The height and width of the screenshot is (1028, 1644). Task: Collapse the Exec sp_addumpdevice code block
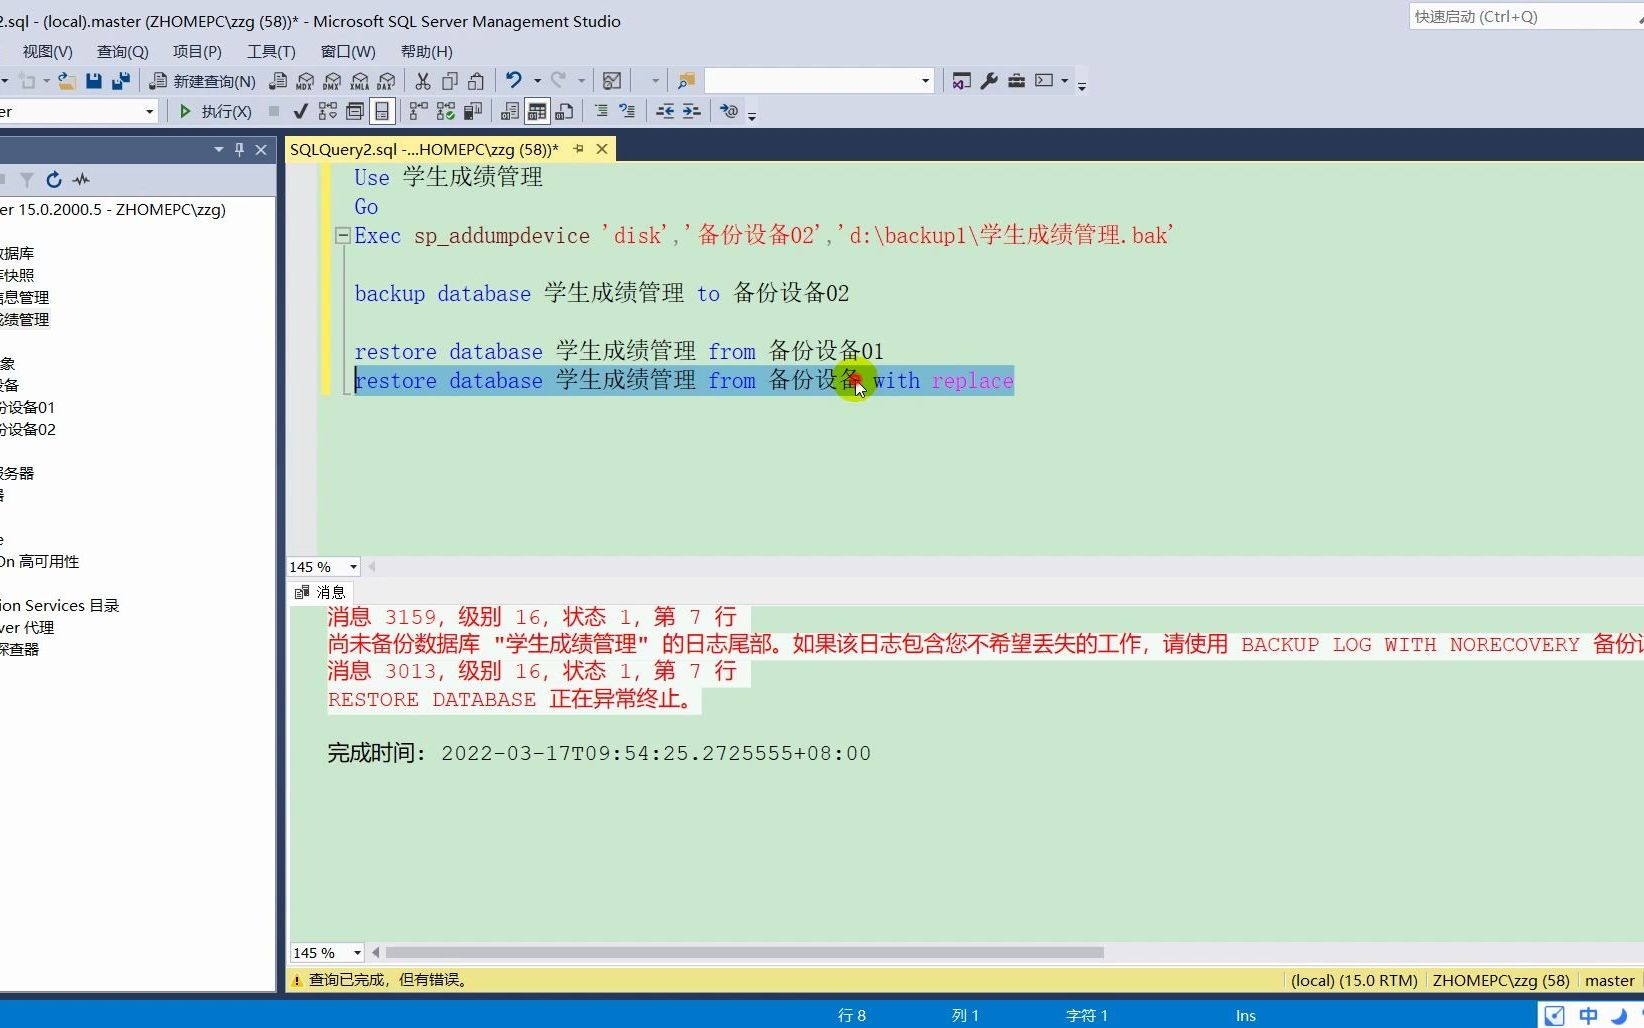(x=343, y=236)
